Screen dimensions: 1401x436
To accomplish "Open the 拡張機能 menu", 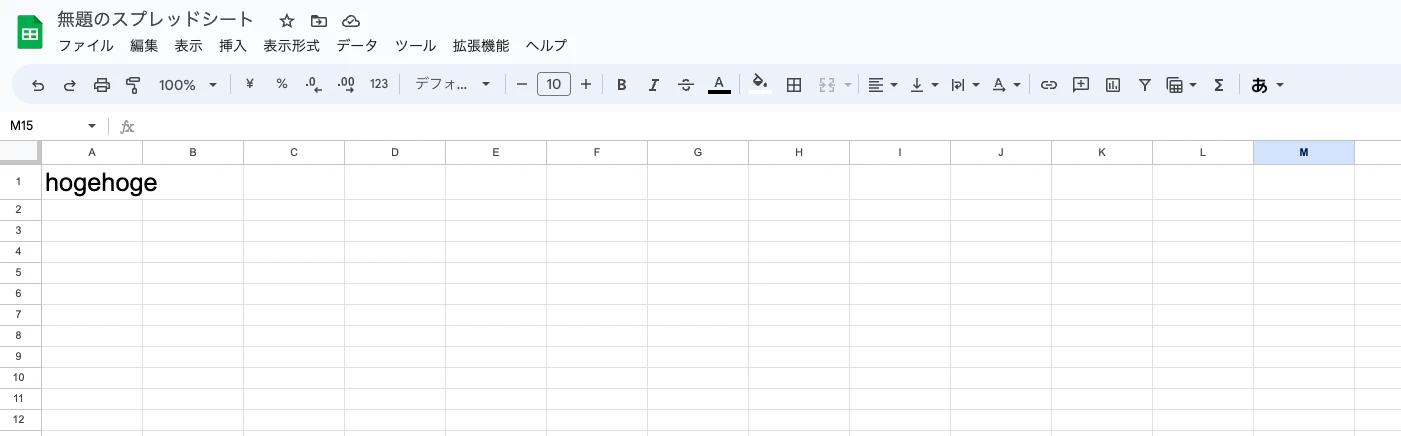I will tap(481, 46).
